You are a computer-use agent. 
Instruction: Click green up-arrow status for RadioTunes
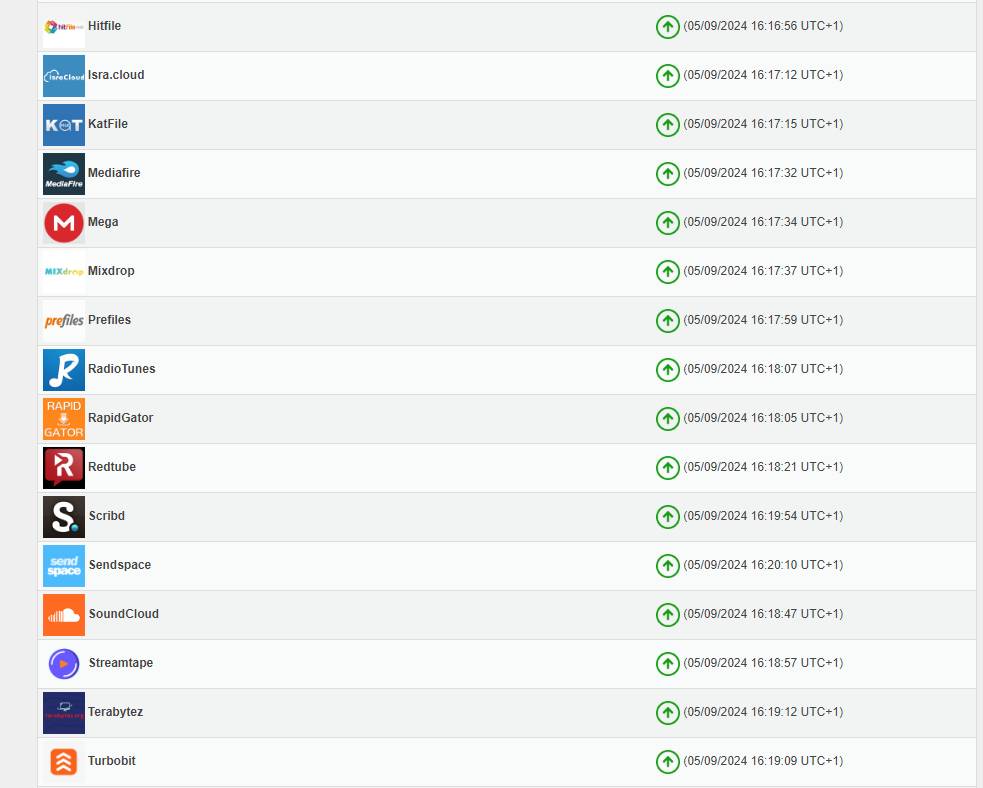[668, 370]
